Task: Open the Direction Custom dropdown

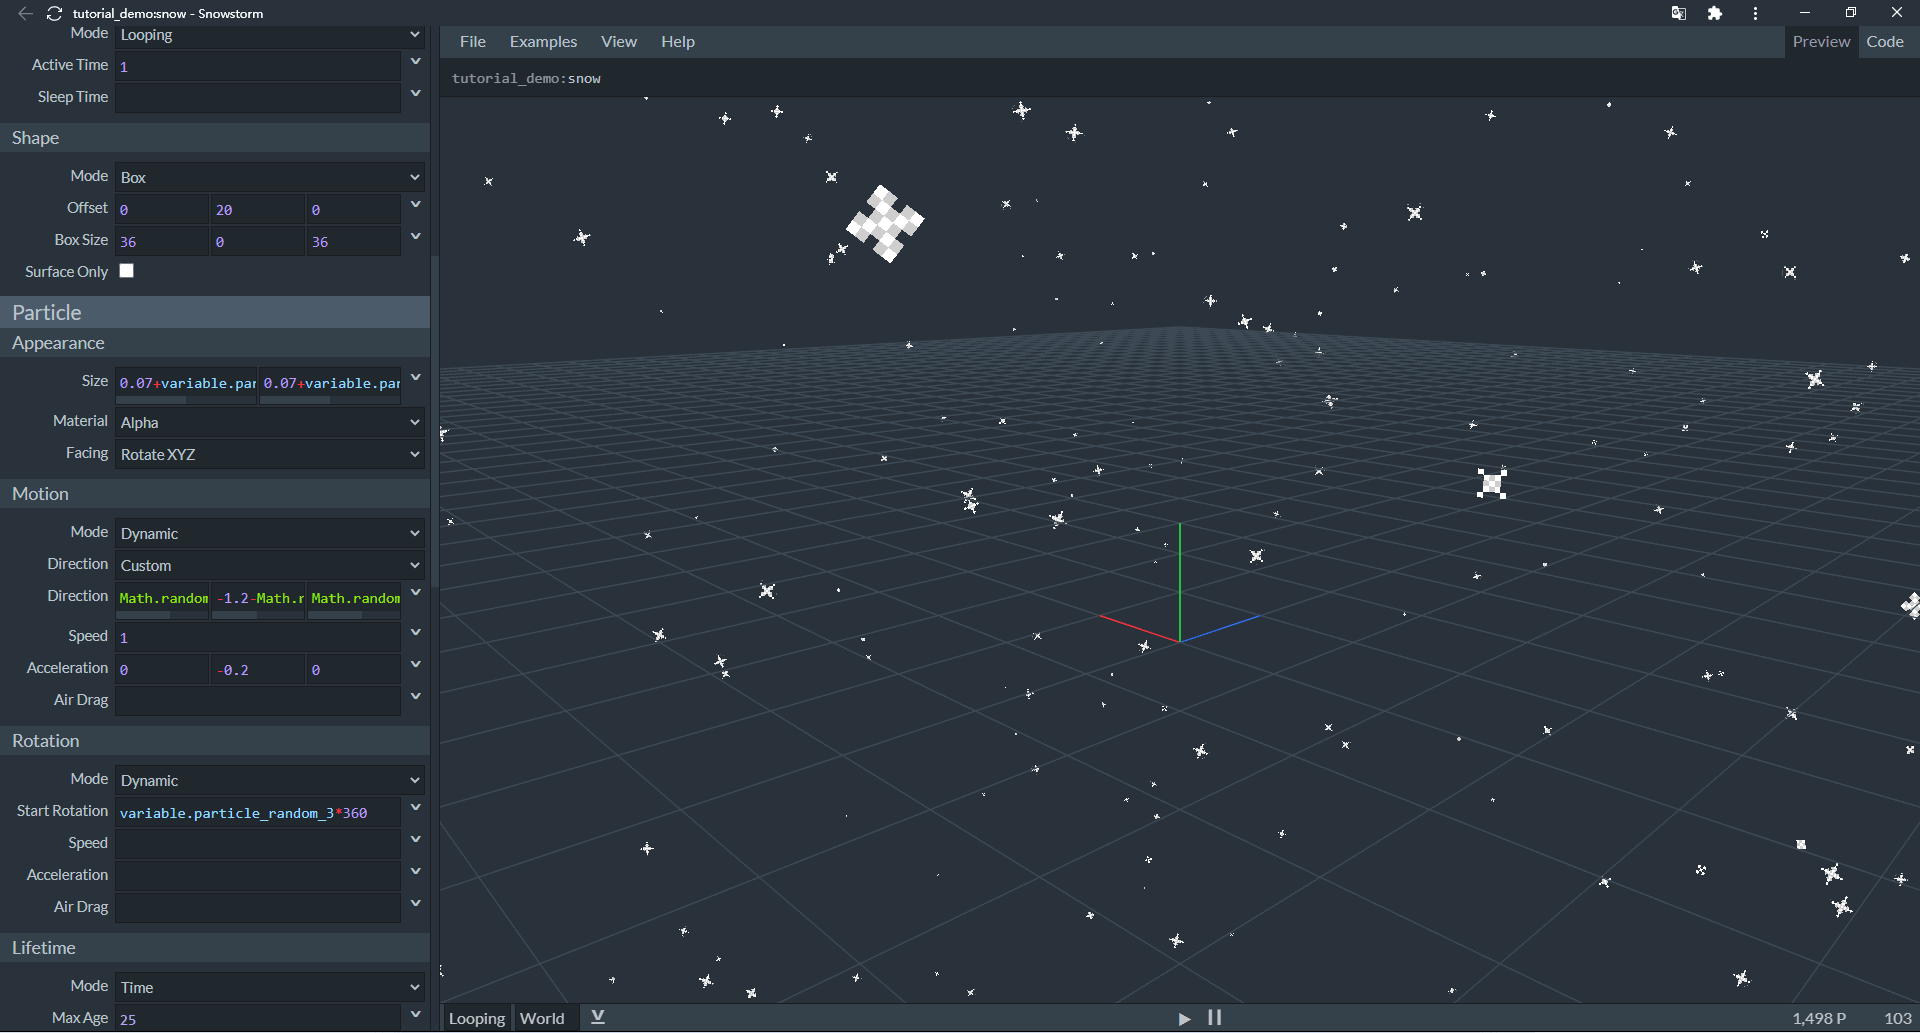Action: (270, 565)
